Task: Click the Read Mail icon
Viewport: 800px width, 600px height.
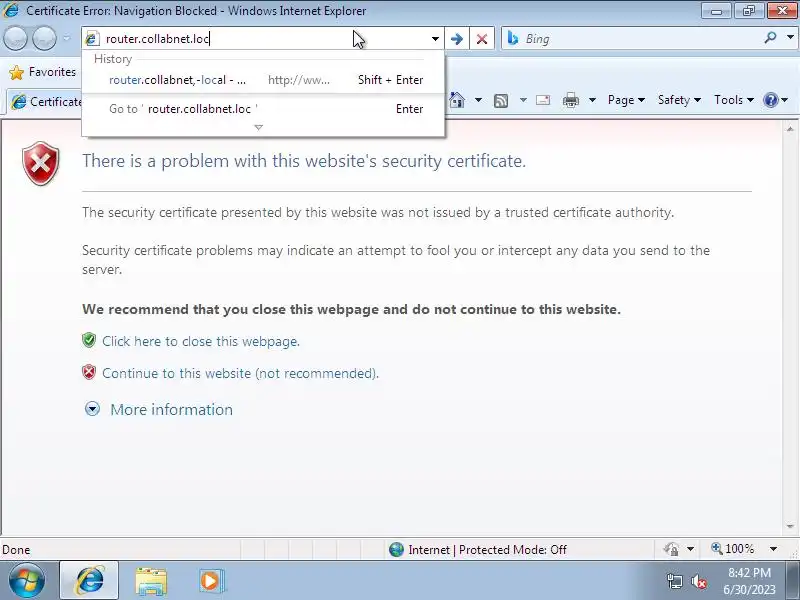Action: point(543,100)
